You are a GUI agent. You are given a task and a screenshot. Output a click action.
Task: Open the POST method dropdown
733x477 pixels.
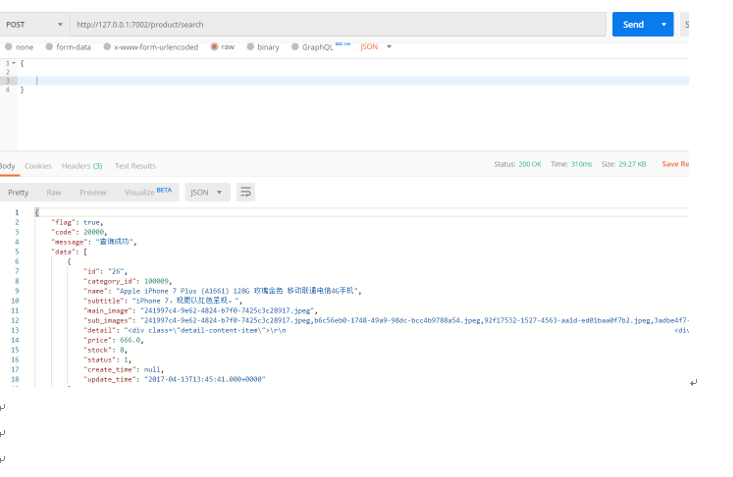(34, 24)
